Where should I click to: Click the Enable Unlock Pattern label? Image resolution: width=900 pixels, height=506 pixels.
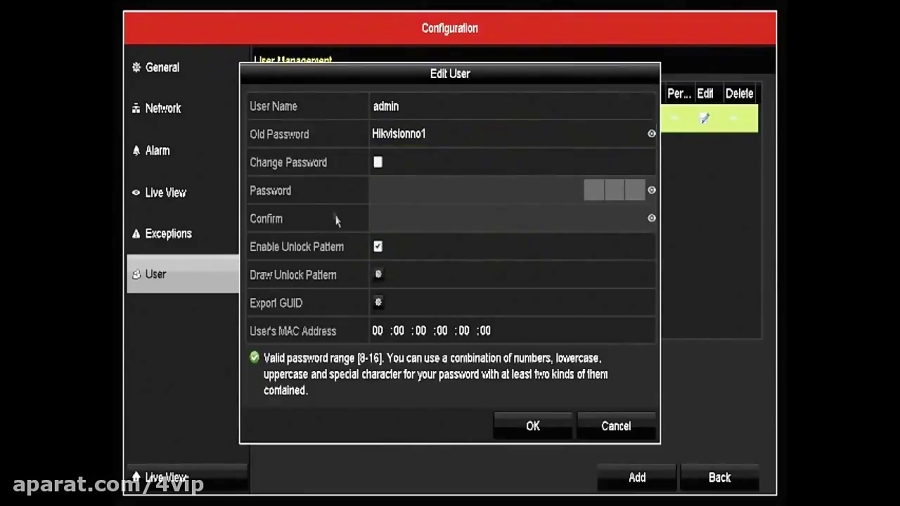click(x=297, y=247)
